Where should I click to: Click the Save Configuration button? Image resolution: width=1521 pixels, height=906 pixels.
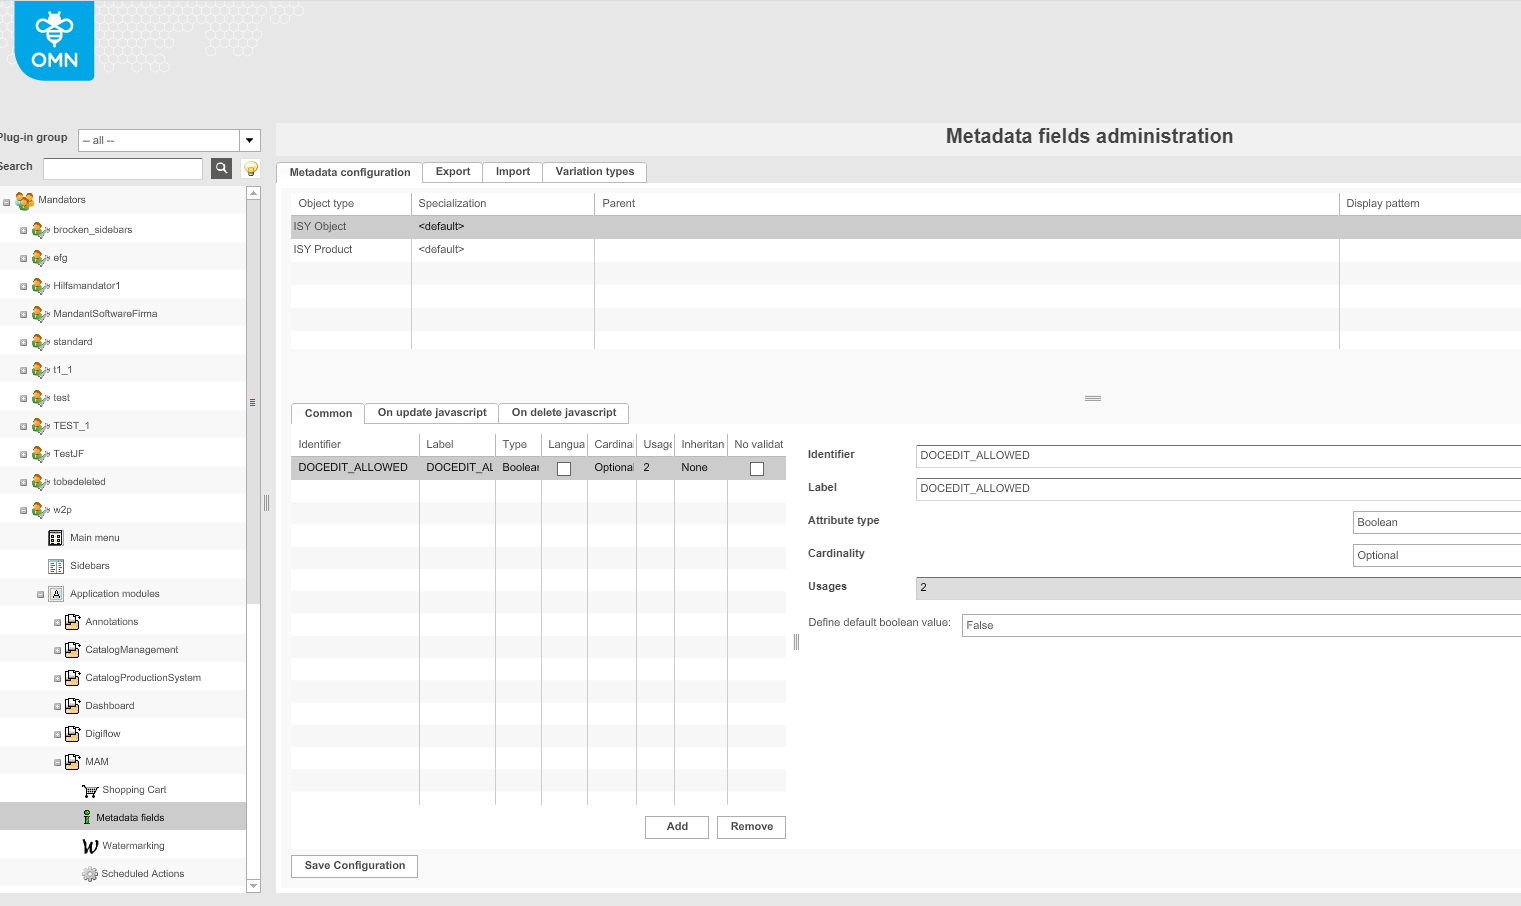[x=354, y=866]
